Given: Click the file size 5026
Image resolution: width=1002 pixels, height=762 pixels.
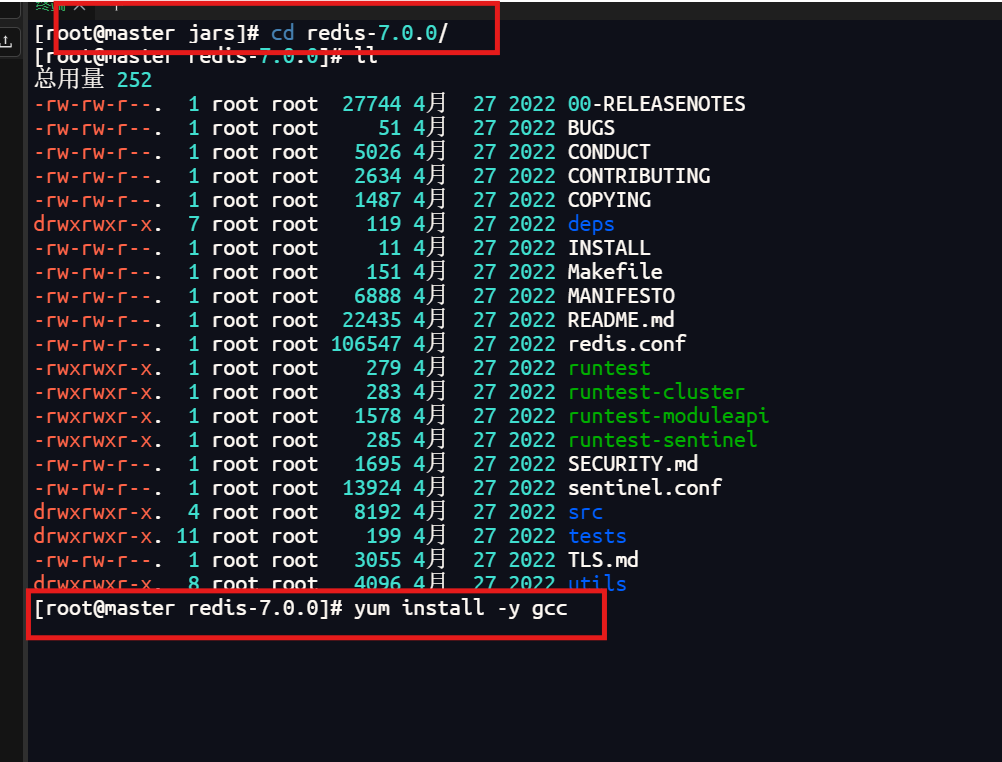Looking at the screenshot, I should click(x=377, y=152).
